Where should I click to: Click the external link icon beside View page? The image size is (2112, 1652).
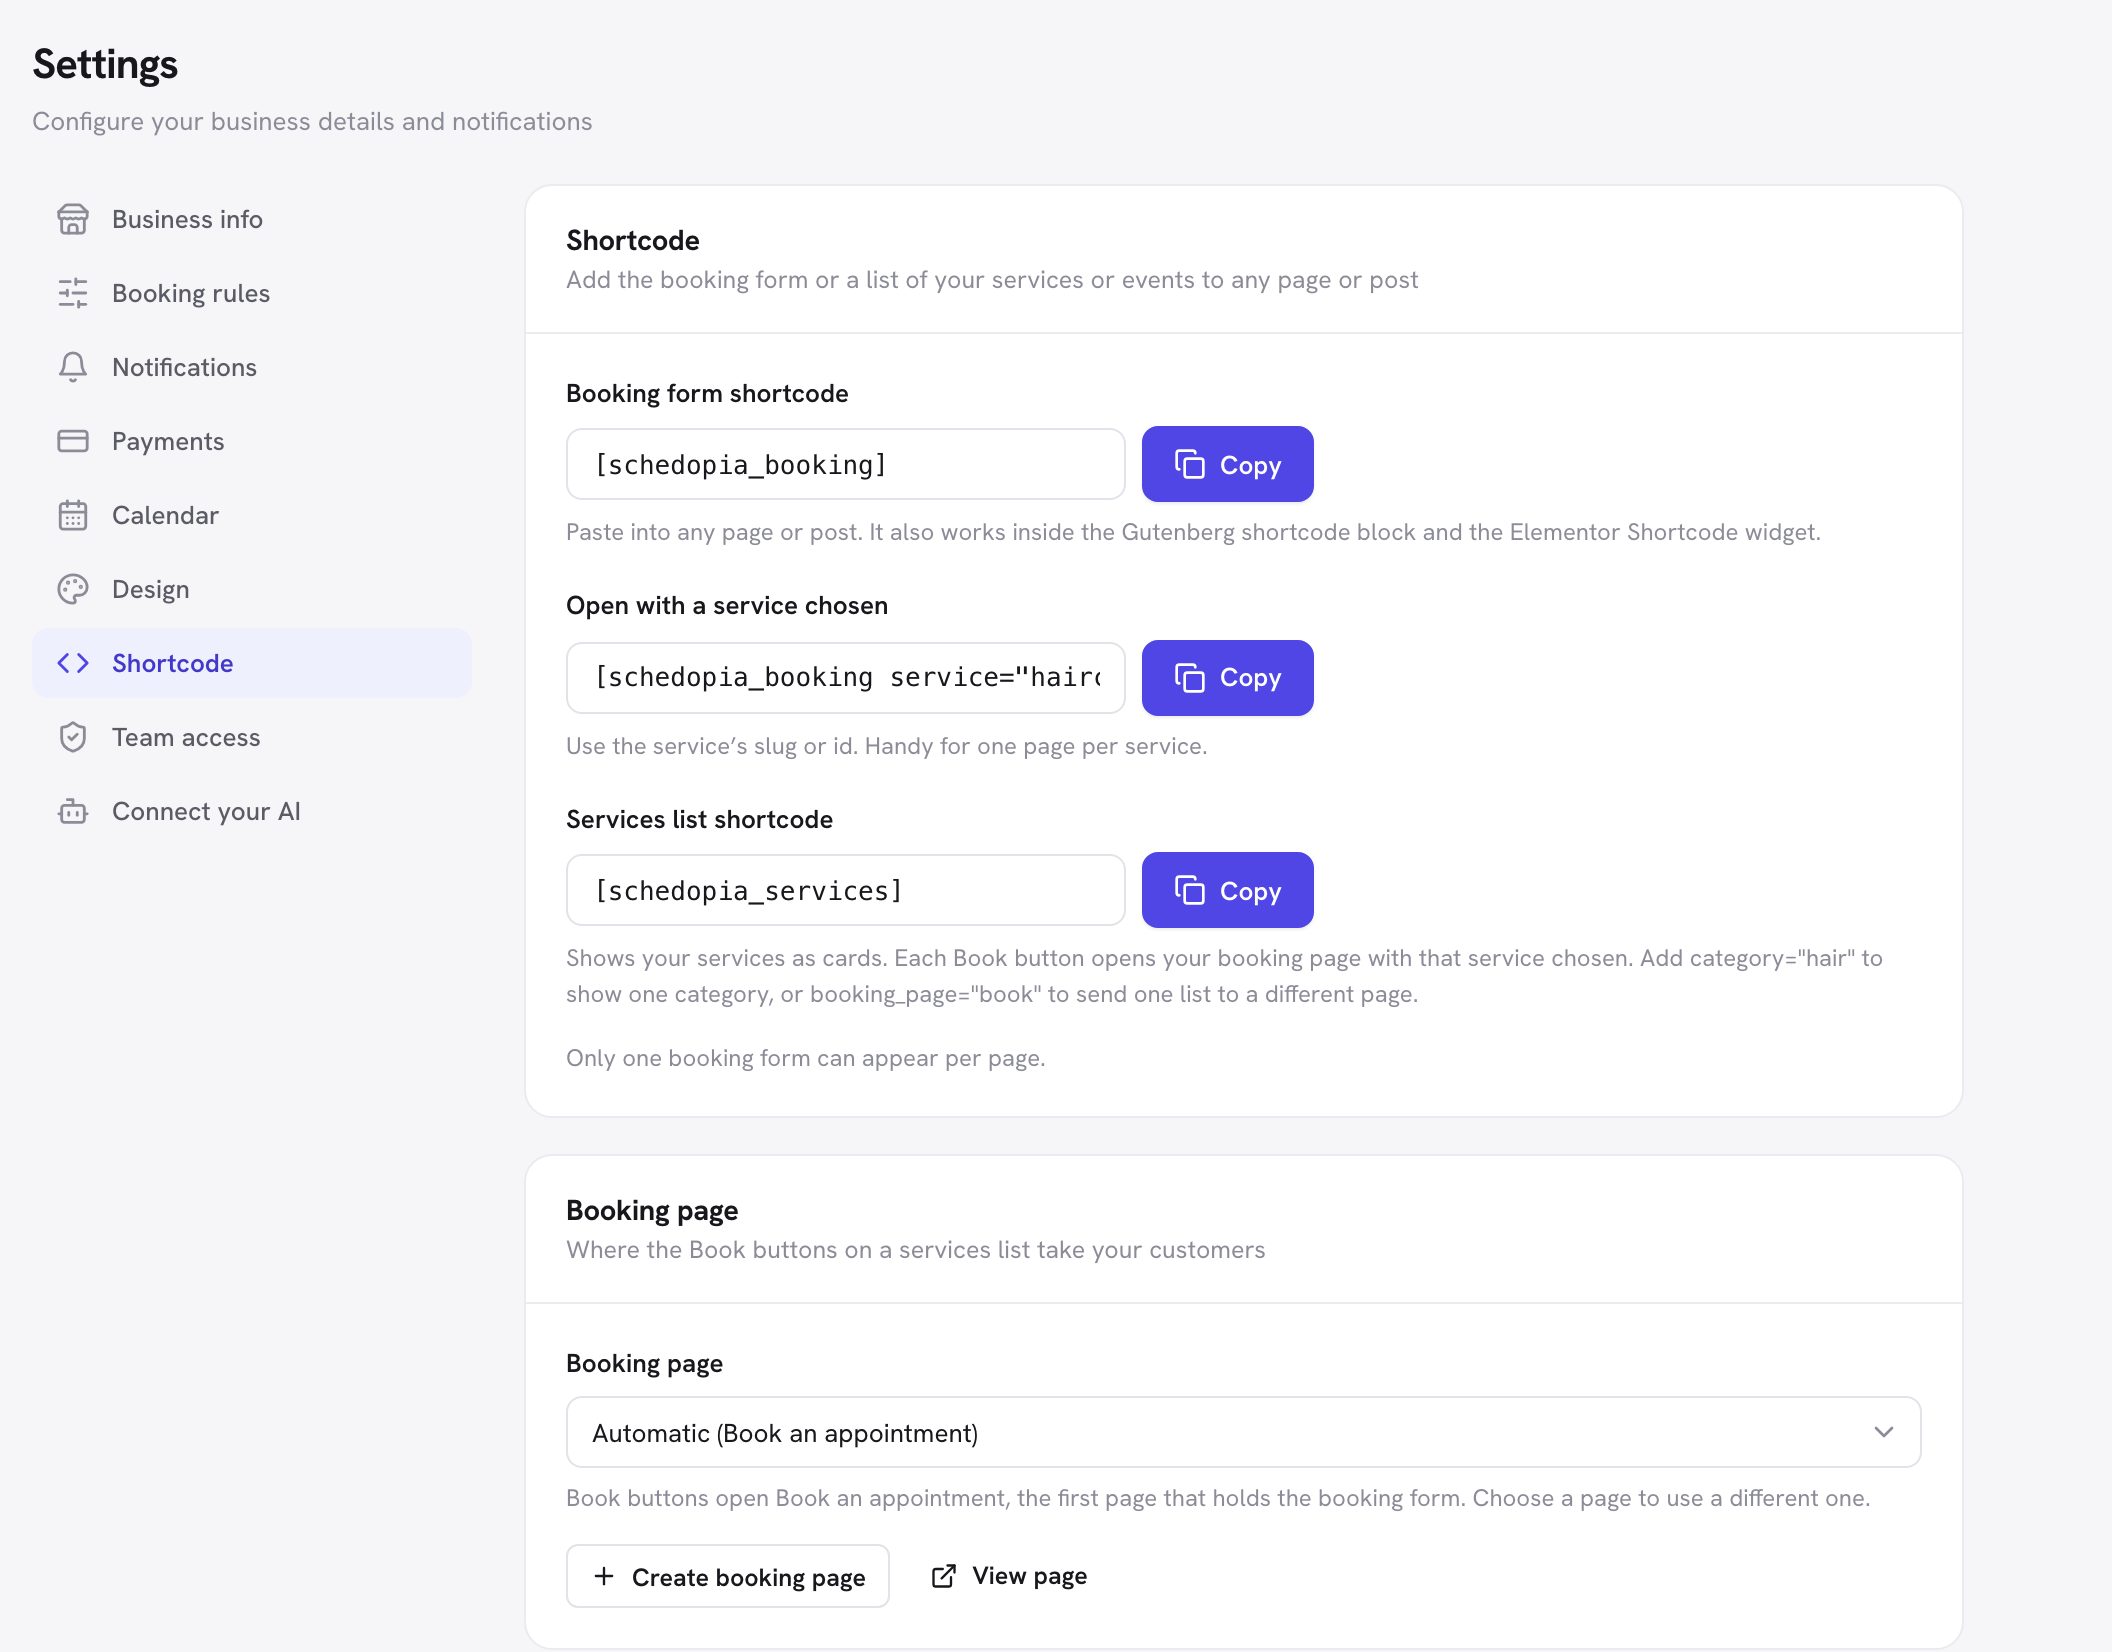tap(943, 1576)
